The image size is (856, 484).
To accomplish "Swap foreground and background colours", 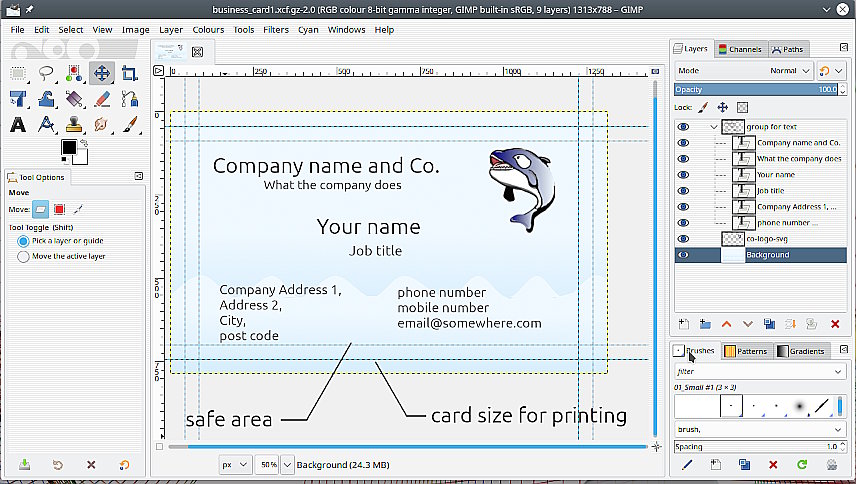I will point(84,143).
